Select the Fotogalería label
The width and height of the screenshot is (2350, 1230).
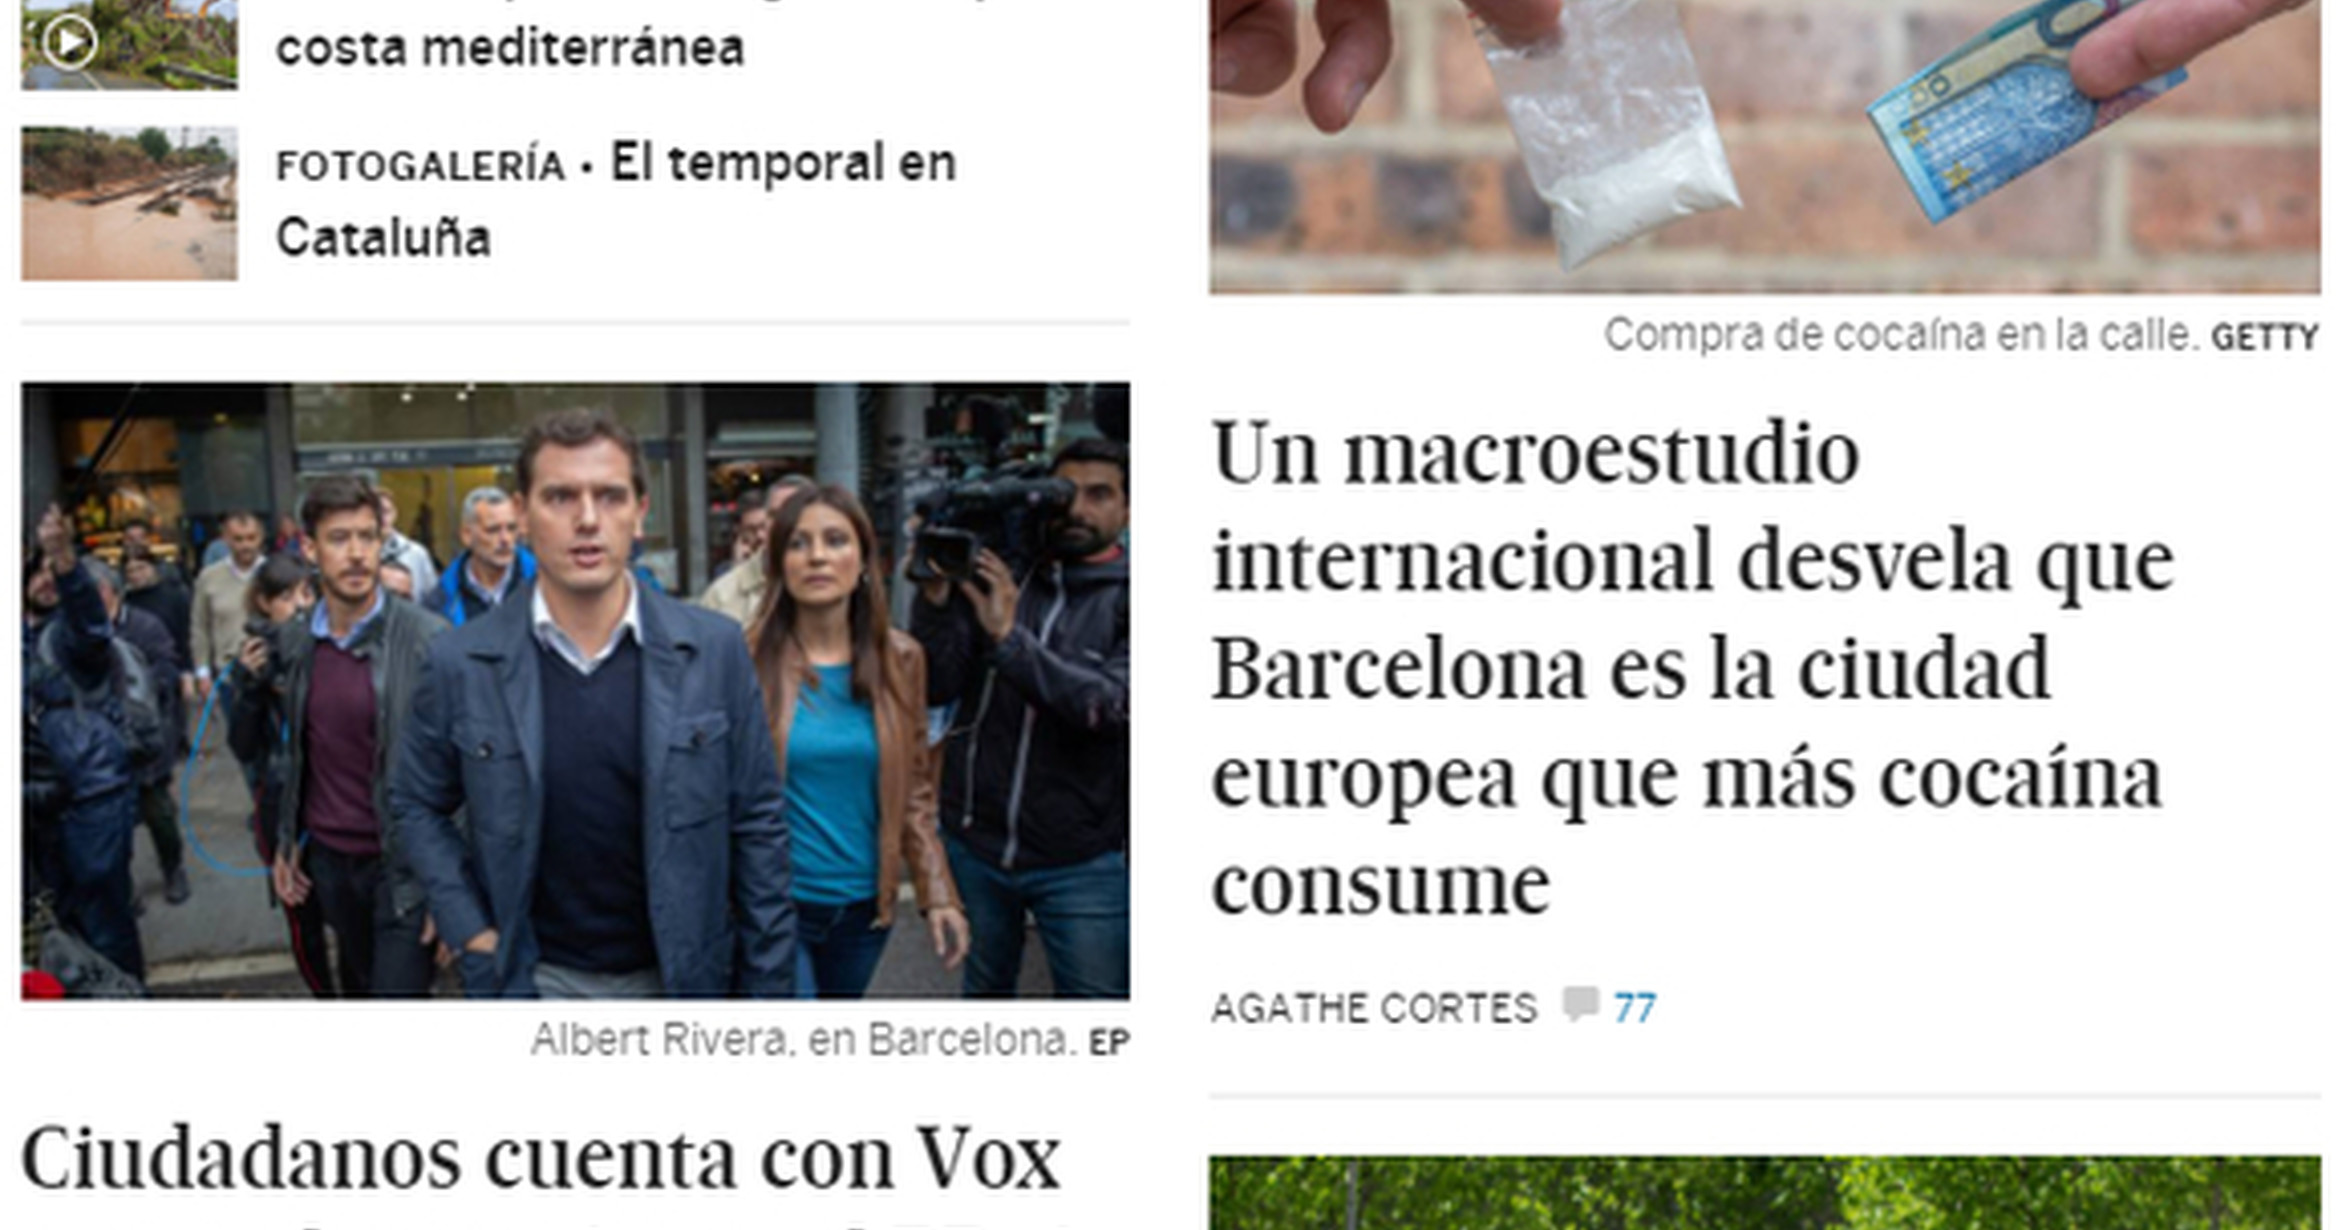click(421, 166)
